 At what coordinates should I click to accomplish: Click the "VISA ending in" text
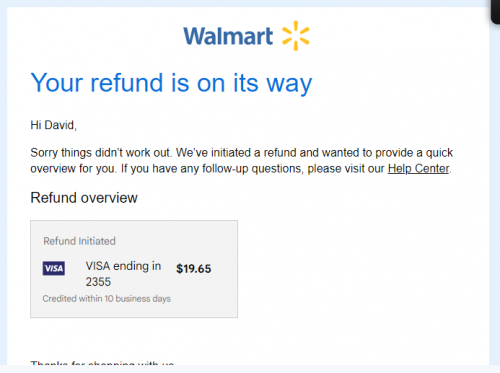123,266
